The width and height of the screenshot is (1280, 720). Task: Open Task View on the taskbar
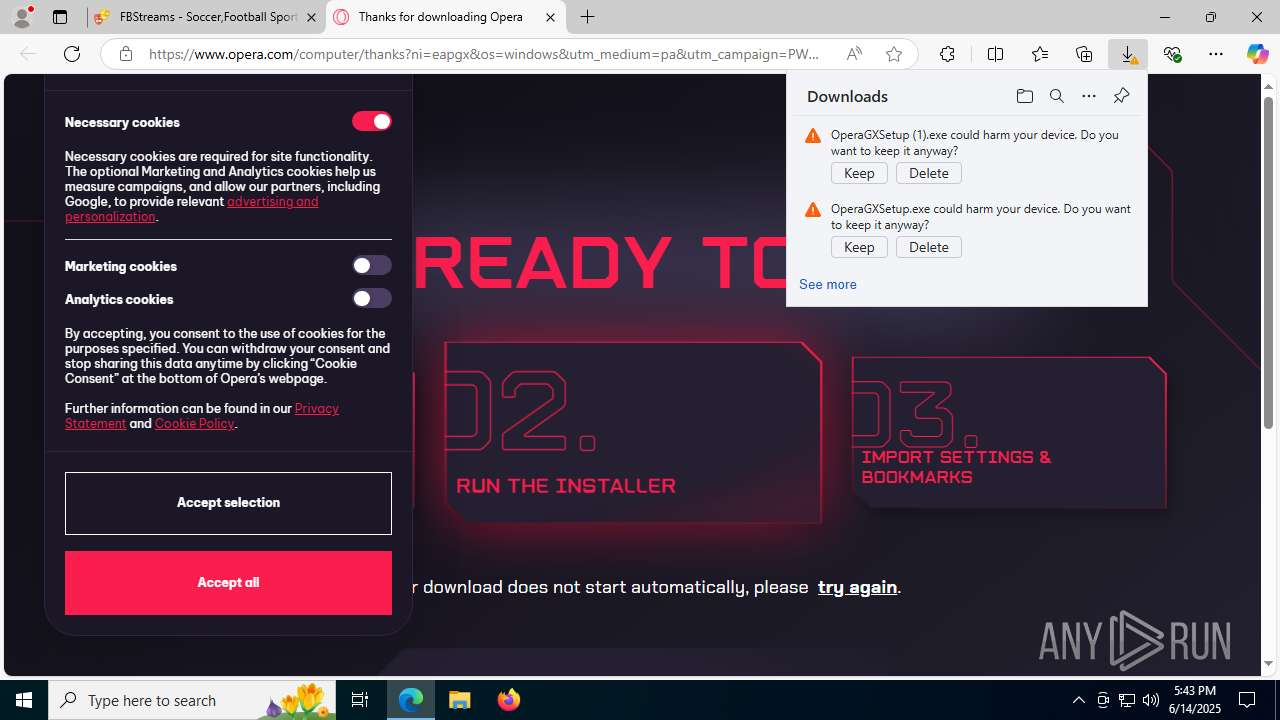pos(360,700)
